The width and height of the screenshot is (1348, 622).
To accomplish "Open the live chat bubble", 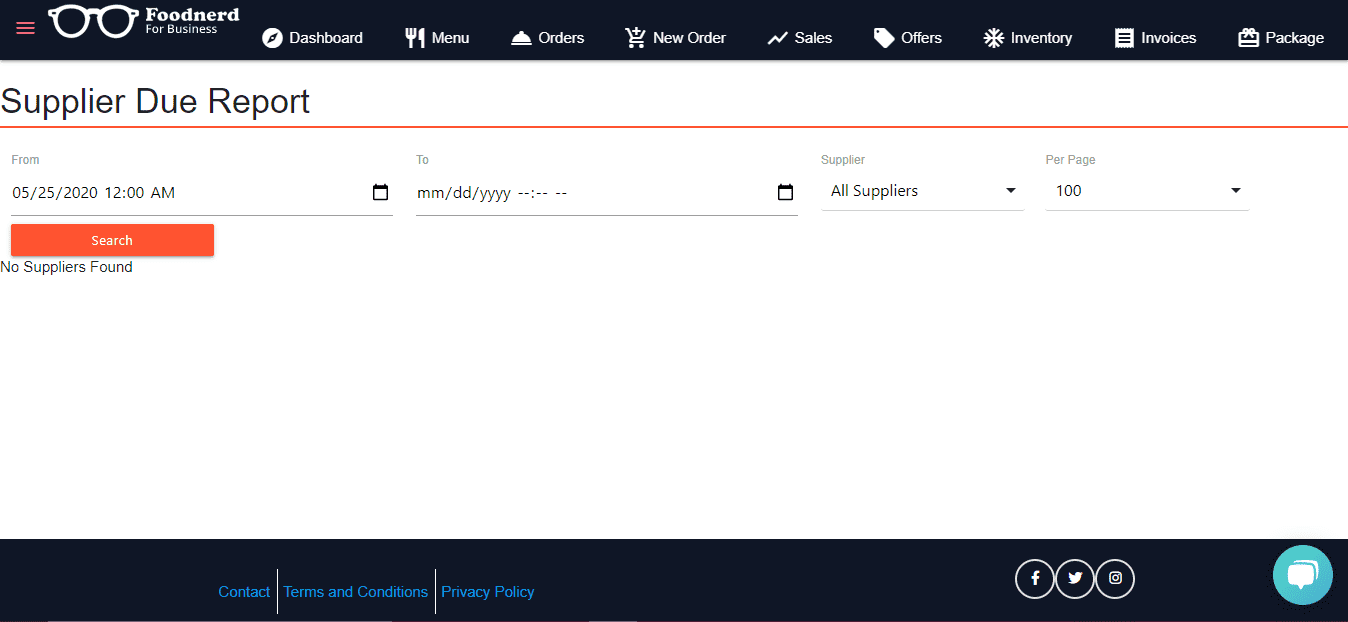I will pos(1302,575).
